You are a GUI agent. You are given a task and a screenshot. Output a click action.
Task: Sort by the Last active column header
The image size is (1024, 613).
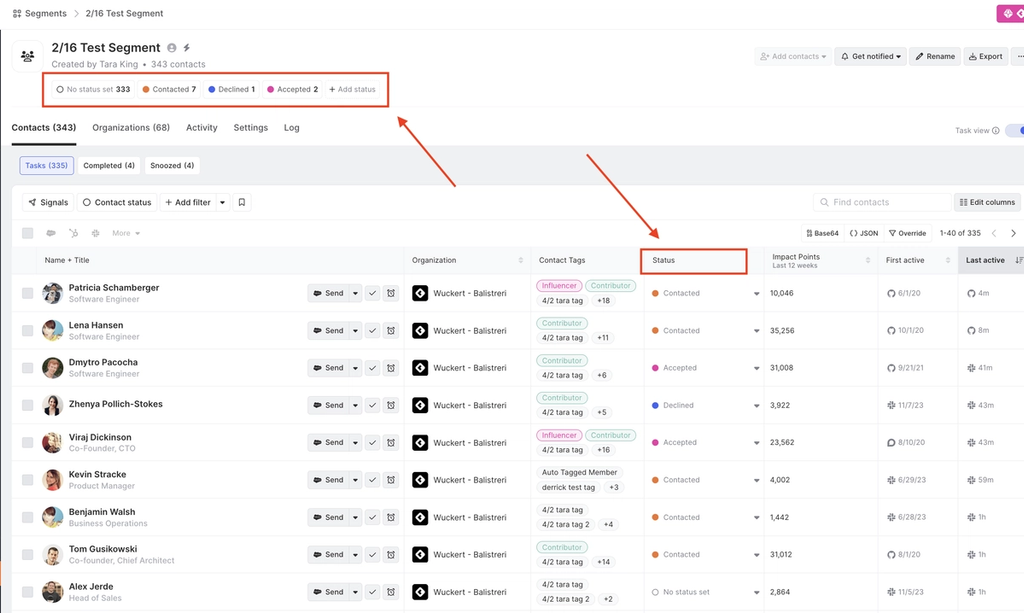pos(993,260)
